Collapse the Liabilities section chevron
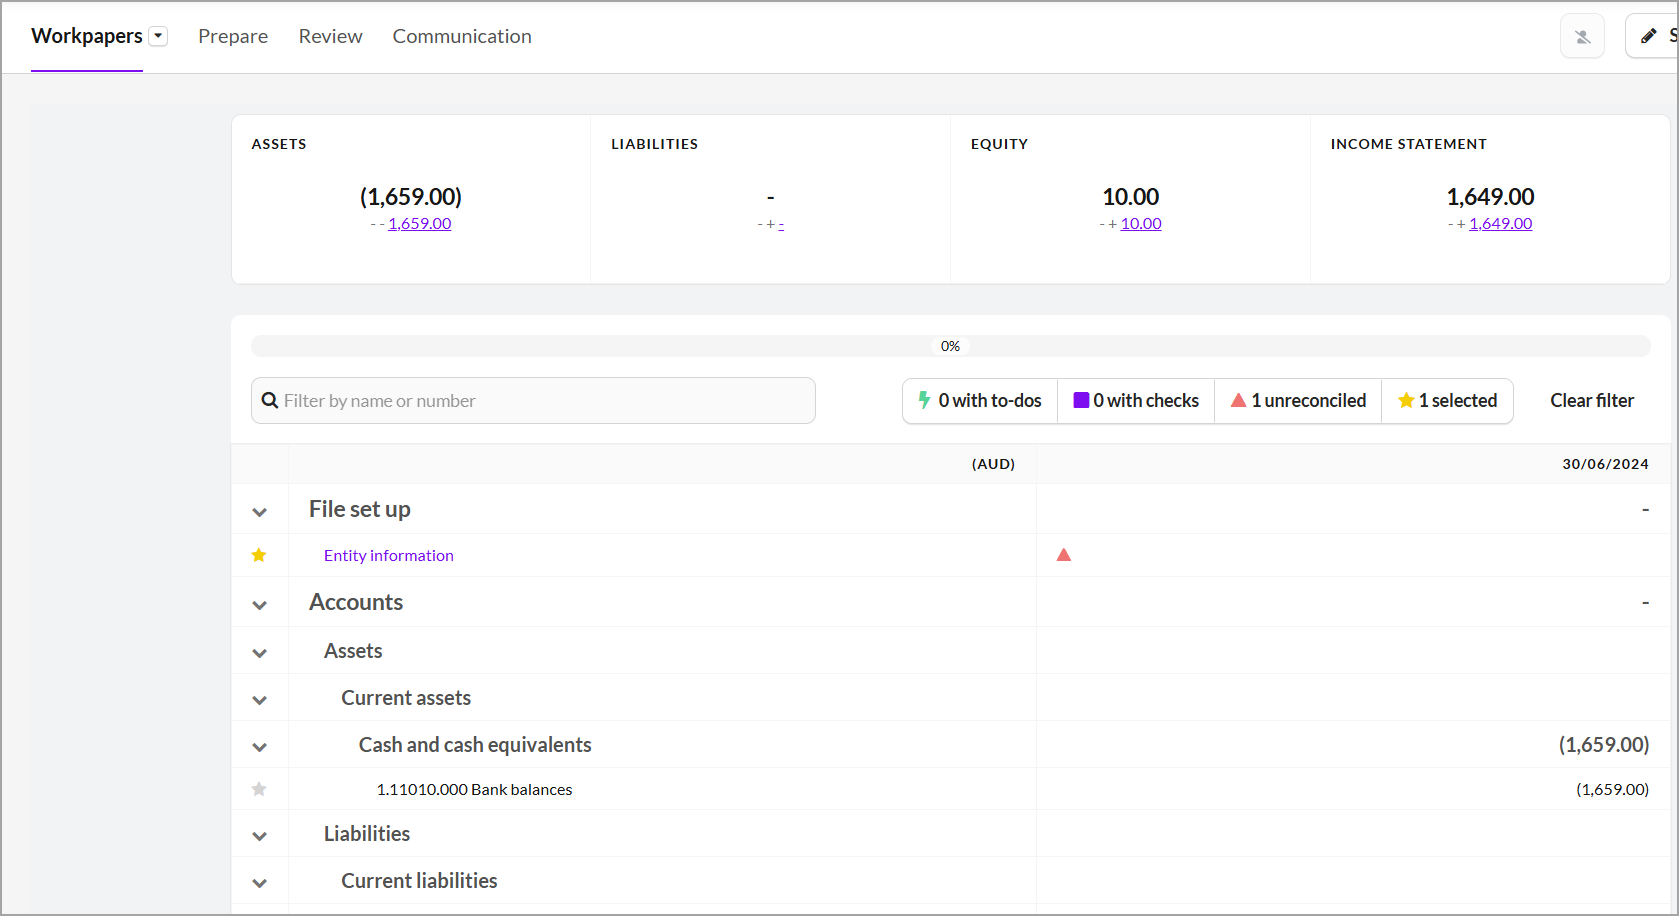The height and width of the screenshot is (916, 1679). (x=260, y=836)
